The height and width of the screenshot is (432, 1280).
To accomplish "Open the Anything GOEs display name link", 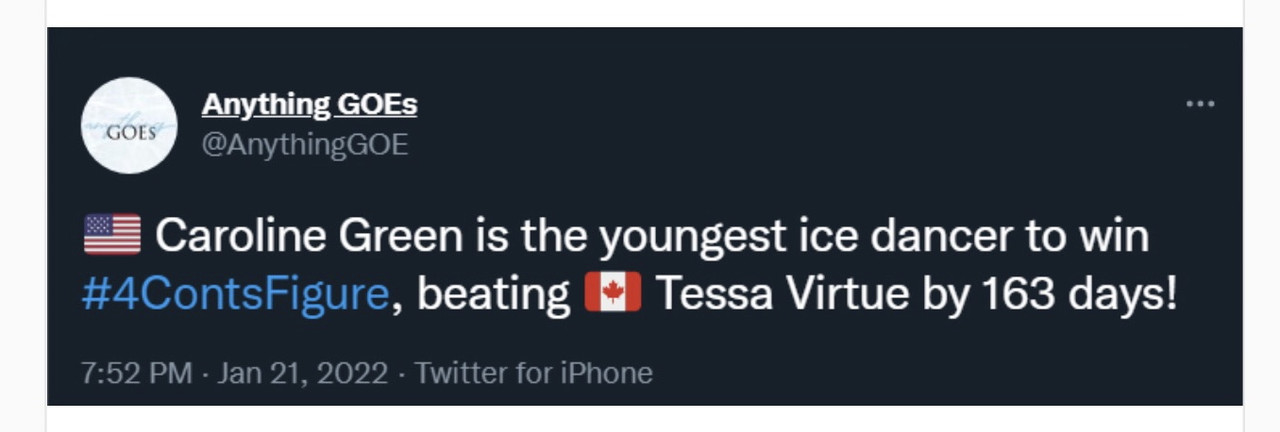I will coord(309,104).
